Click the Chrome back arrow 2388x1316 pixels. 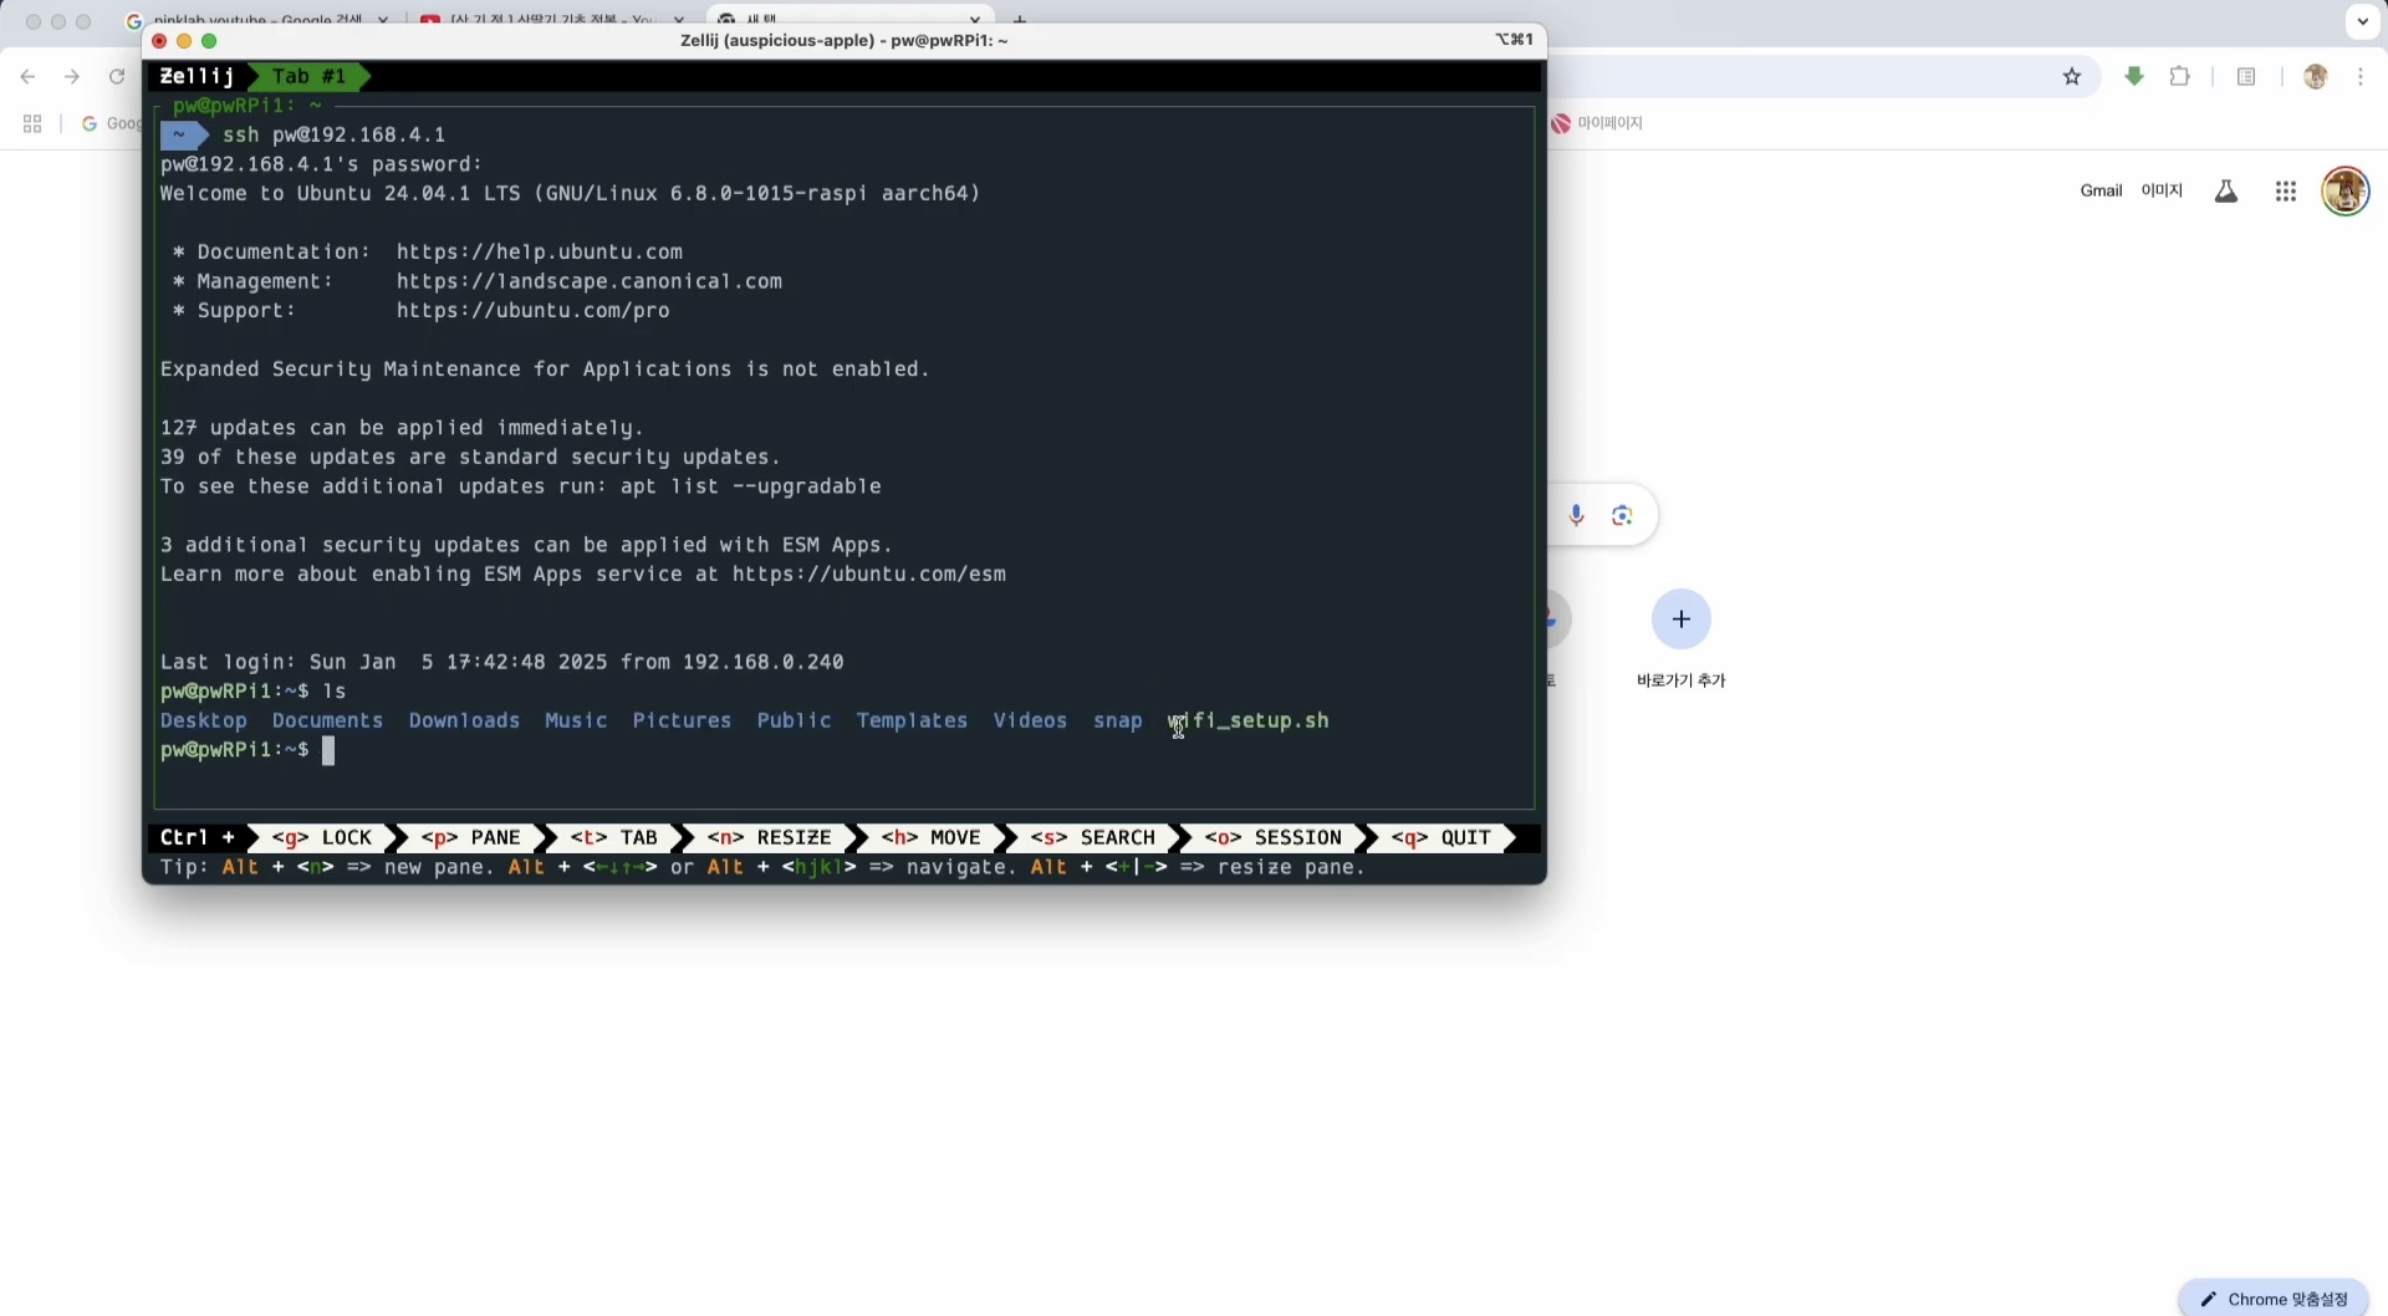(28, 76)
